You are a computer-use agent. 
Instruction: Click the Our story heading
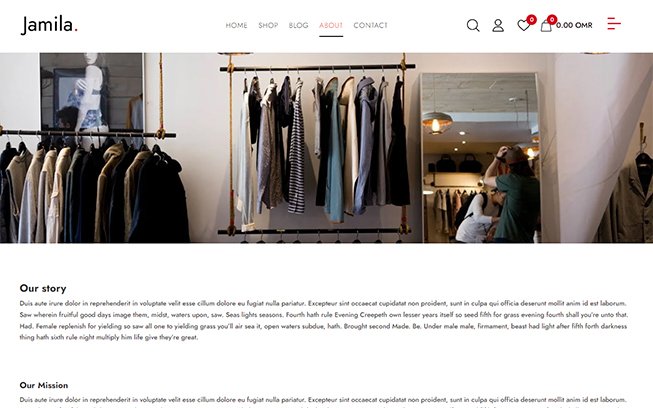[x=43, y=288]
